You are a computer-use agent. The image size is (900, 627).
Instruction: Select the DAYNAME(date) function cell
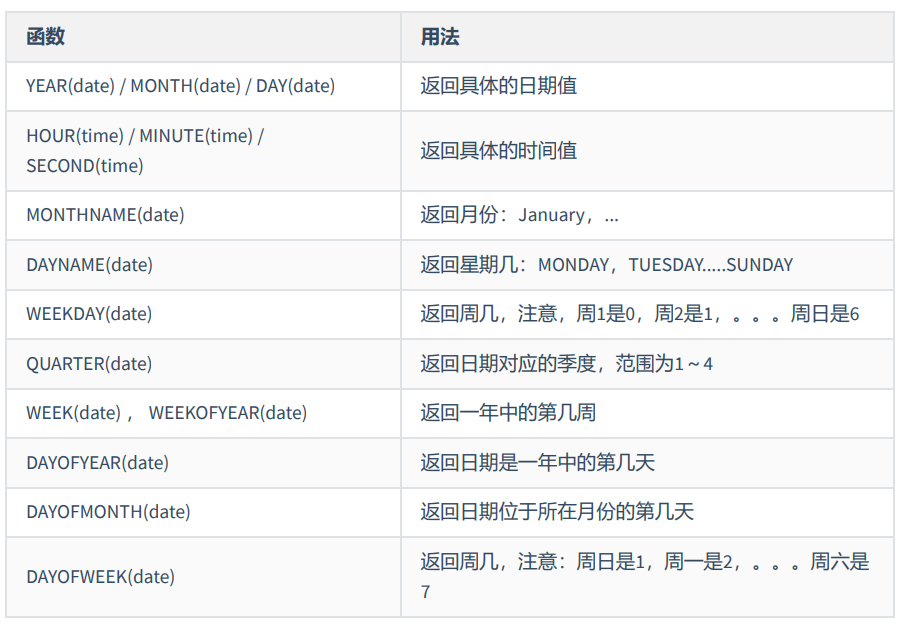89,265
